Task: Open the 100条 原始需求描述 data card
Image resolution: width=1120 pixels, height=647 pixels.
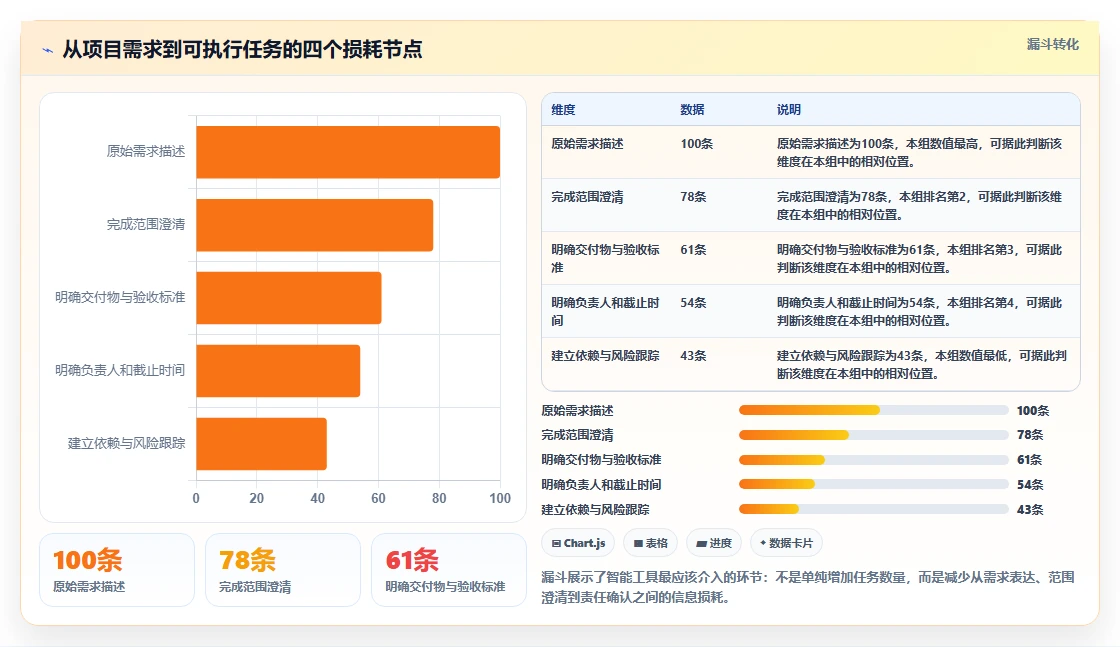Action: [117, 570]
